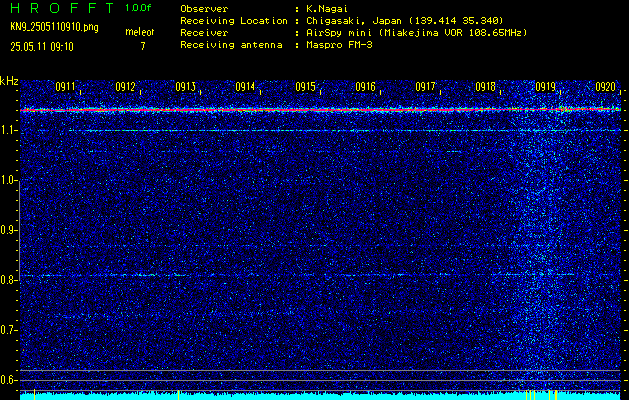The width and height of the screenshot is (629, 400).
Task: Select the 1.0 frequency axis label
Action: (x=8, y=181)
